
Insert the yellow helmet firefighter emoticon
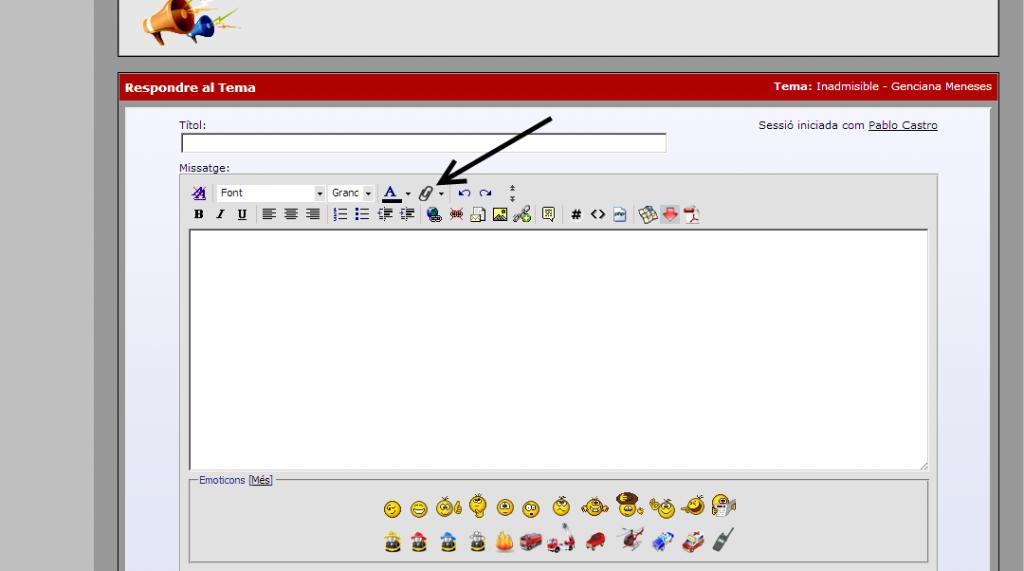point(392,542)
